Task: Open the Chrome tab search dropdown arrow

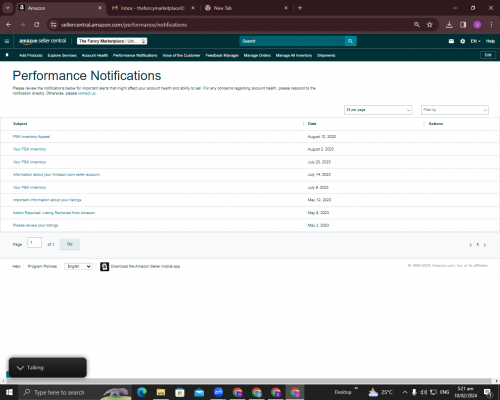Action: 7,8
